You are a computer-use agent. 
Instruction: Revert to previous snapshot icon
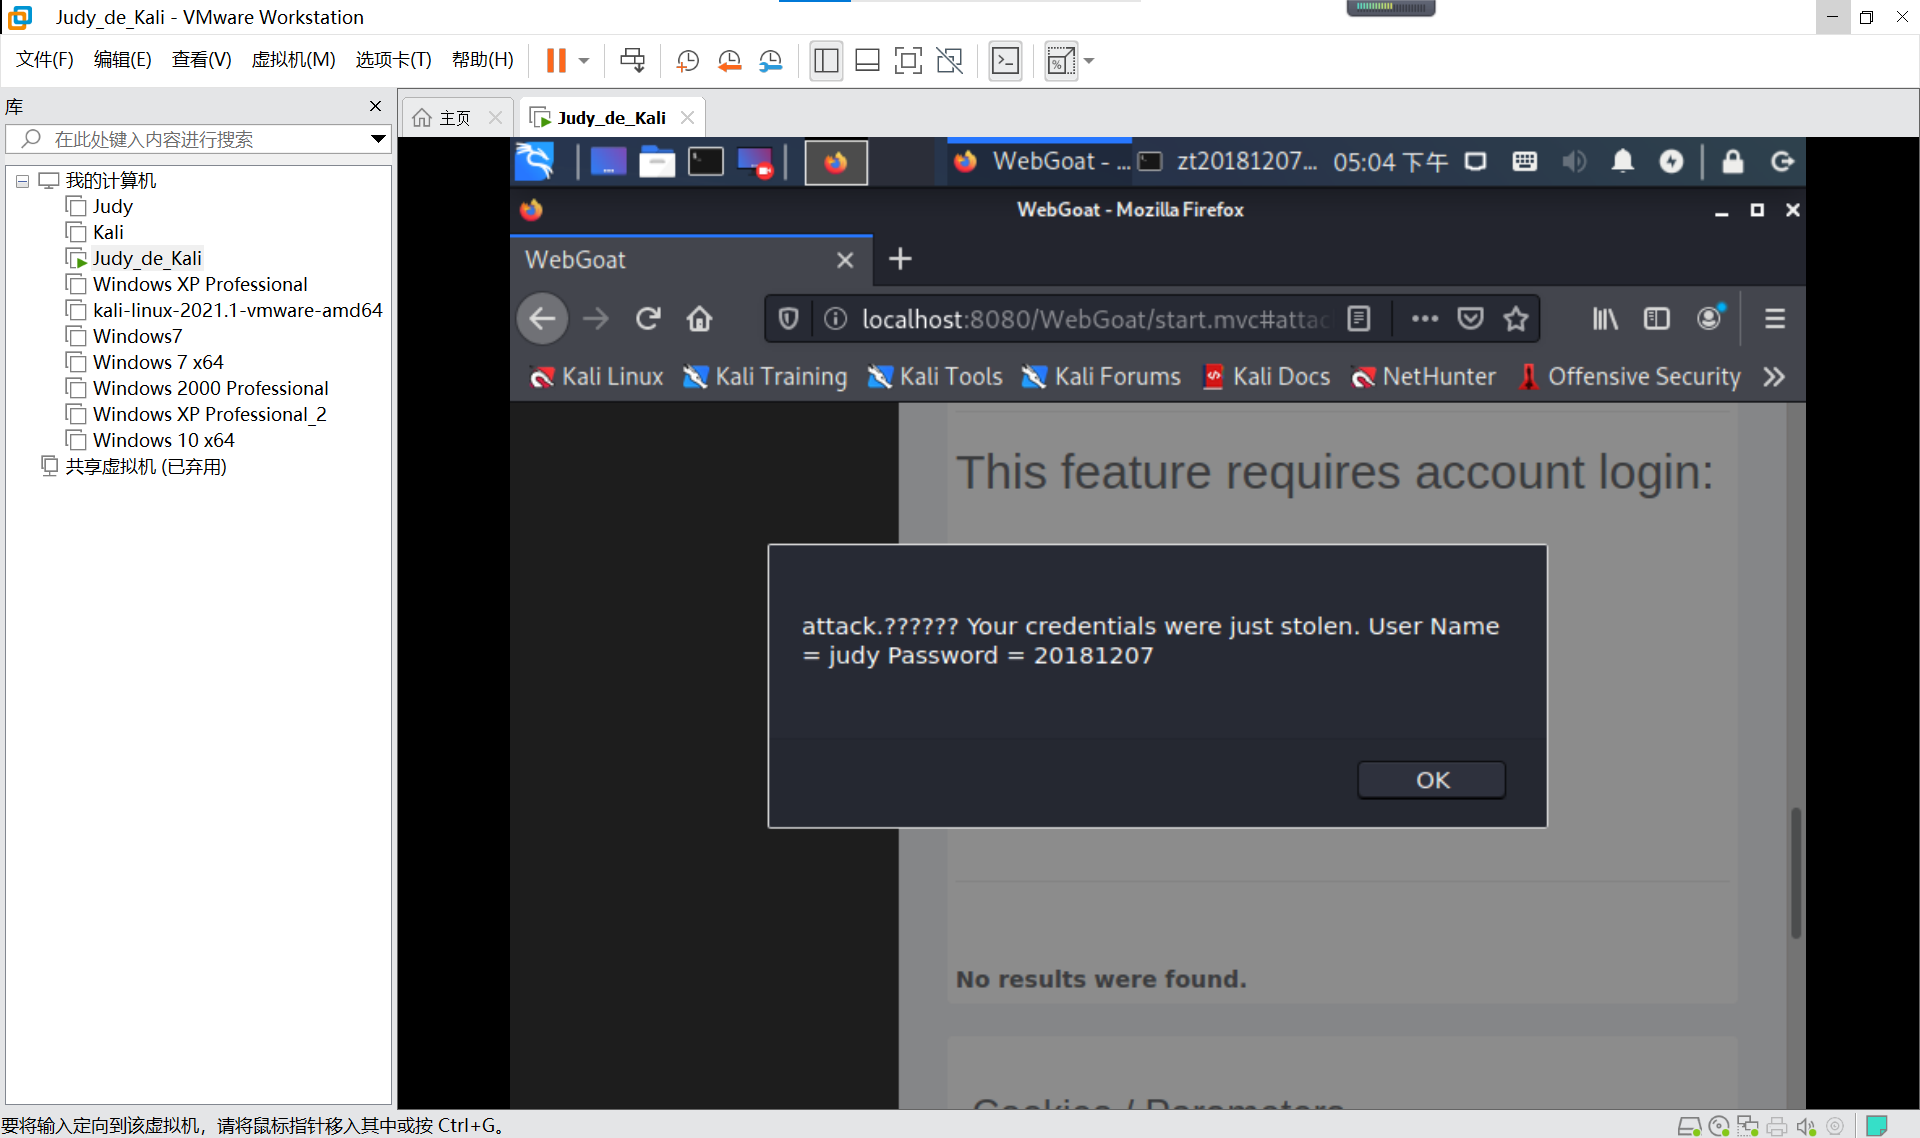(x=729, y=61)
